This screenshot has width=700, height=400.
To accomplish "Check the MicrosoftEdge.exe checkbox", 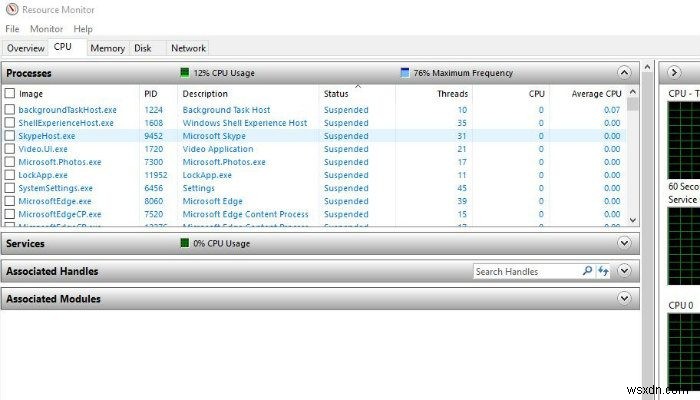I will point(10,201).
